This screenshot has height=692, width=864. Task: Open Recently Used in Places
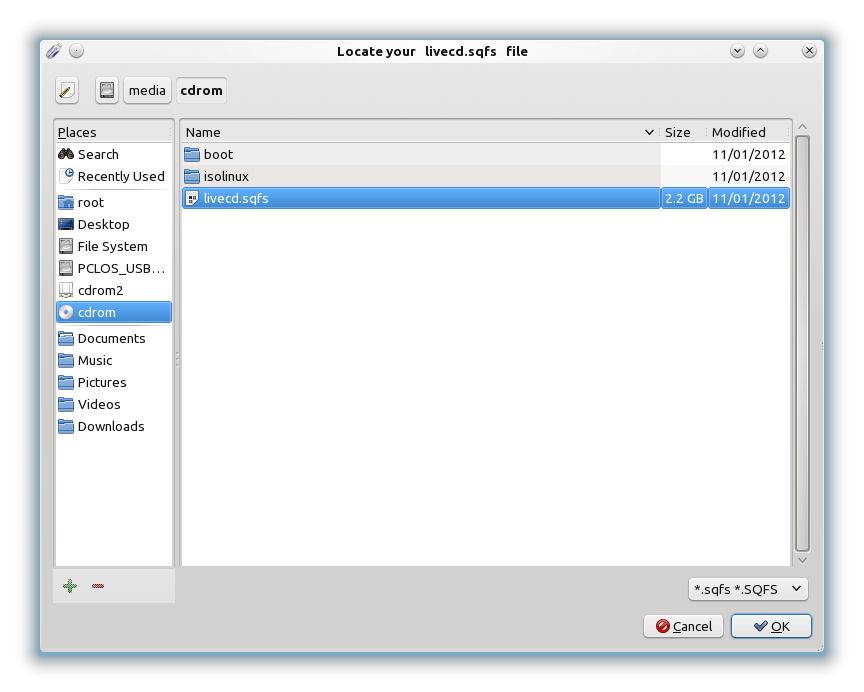[114, 176]
